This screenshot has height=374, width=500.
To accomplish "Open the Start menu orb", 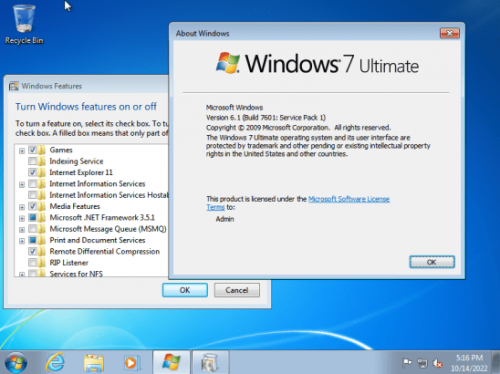I will pos(16,363).
